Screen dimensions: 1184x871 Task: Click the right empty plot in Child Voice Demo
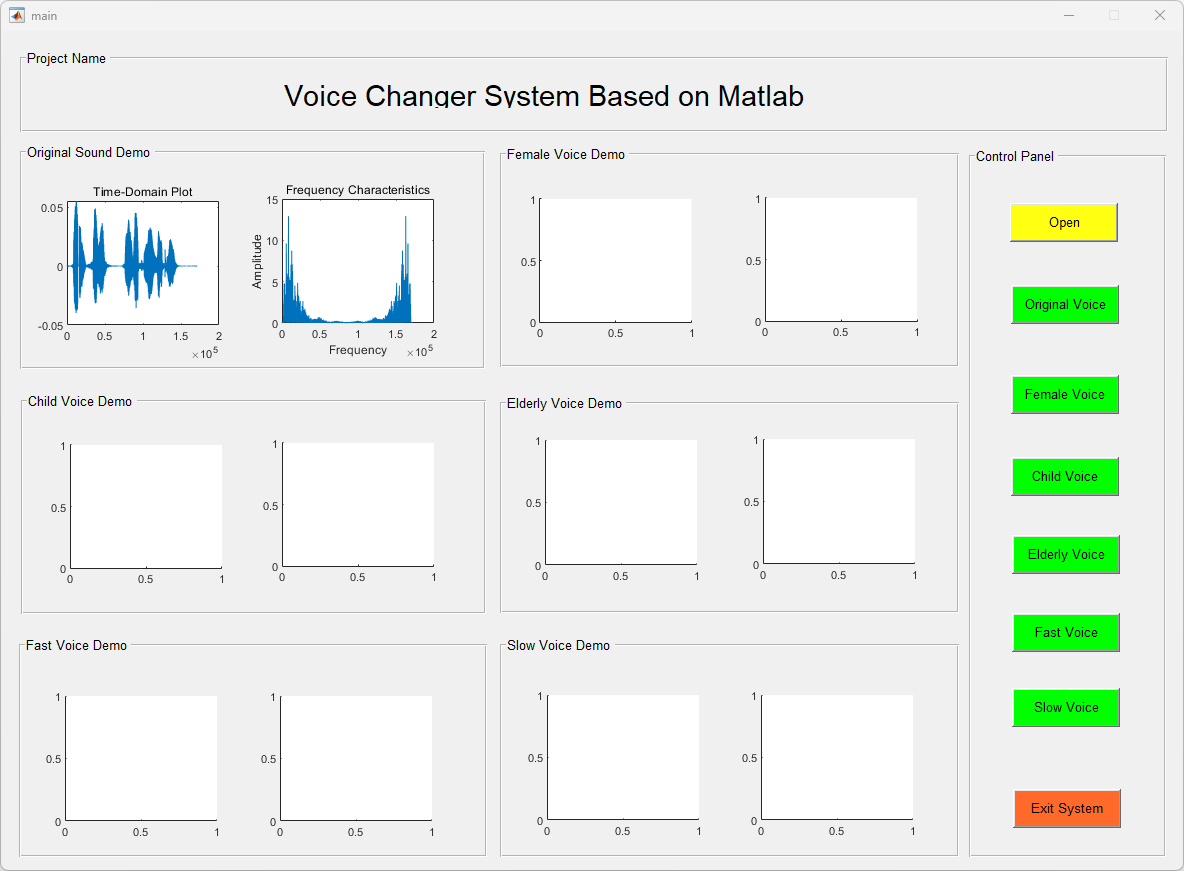tap(358, 504)
